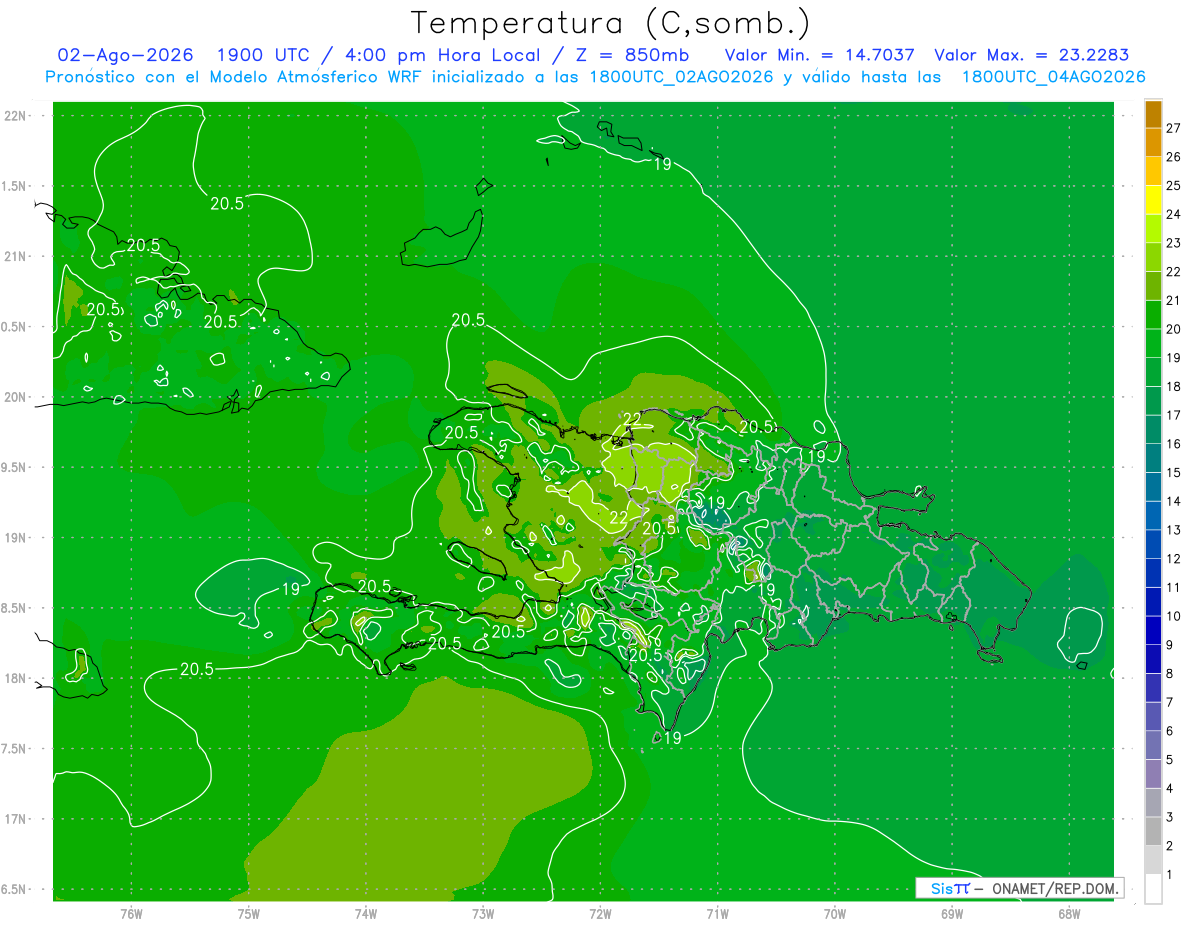Click the white bottom swatch of color legend
Viewport: 1200px width, 927px height.
(x=1153, y=888)
